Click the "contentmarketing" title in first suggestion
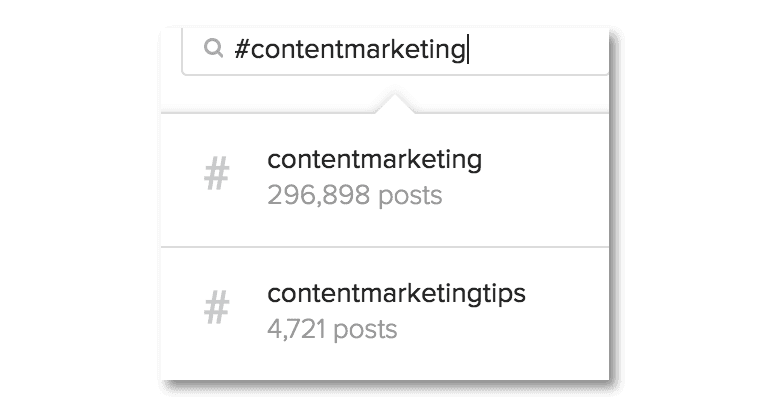 374,159
